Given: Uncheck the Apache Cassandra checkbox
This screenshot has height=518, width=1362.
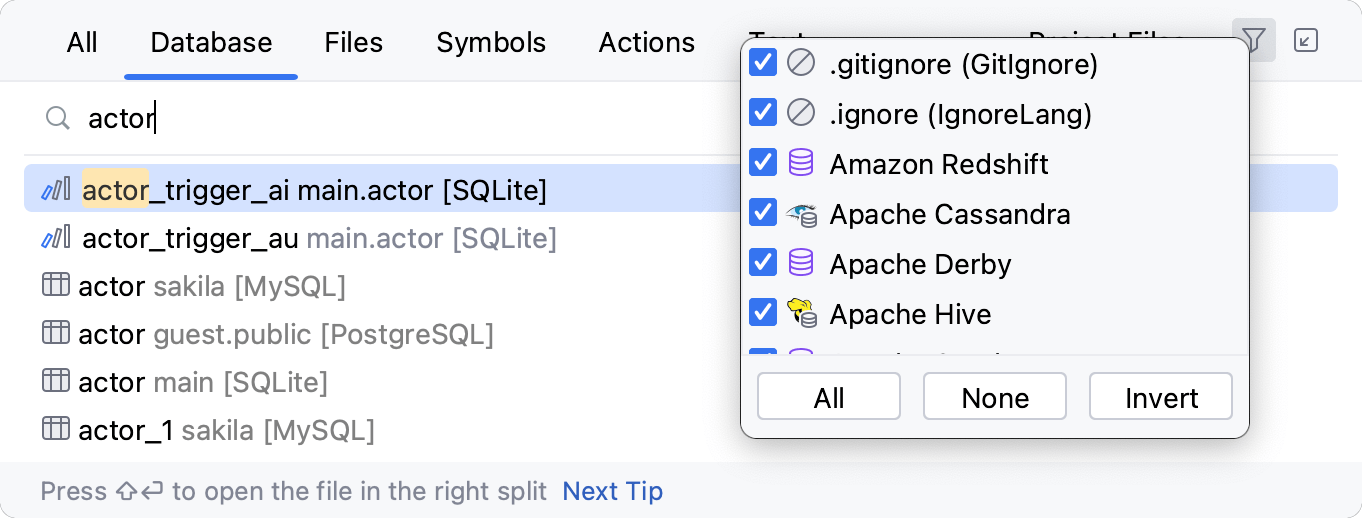Looking at the screenshot, I should tap(763, 213).
